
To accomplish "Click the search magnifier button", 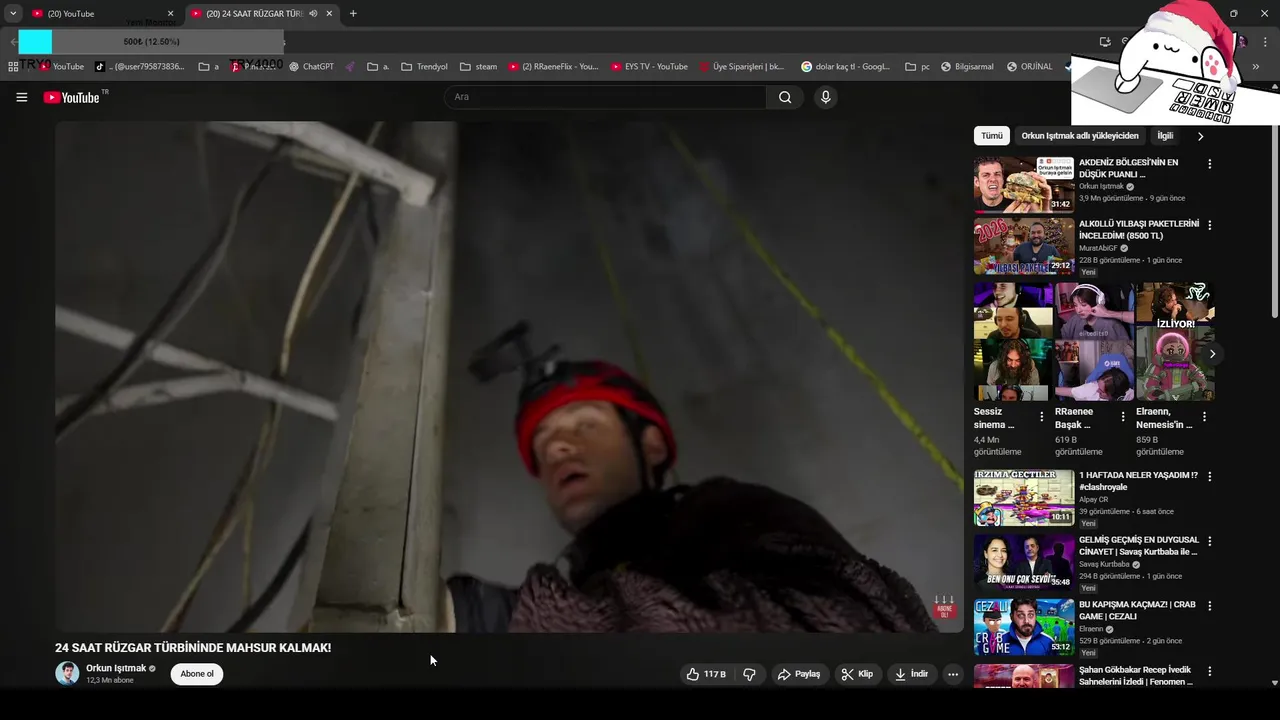I will (785, 97).
